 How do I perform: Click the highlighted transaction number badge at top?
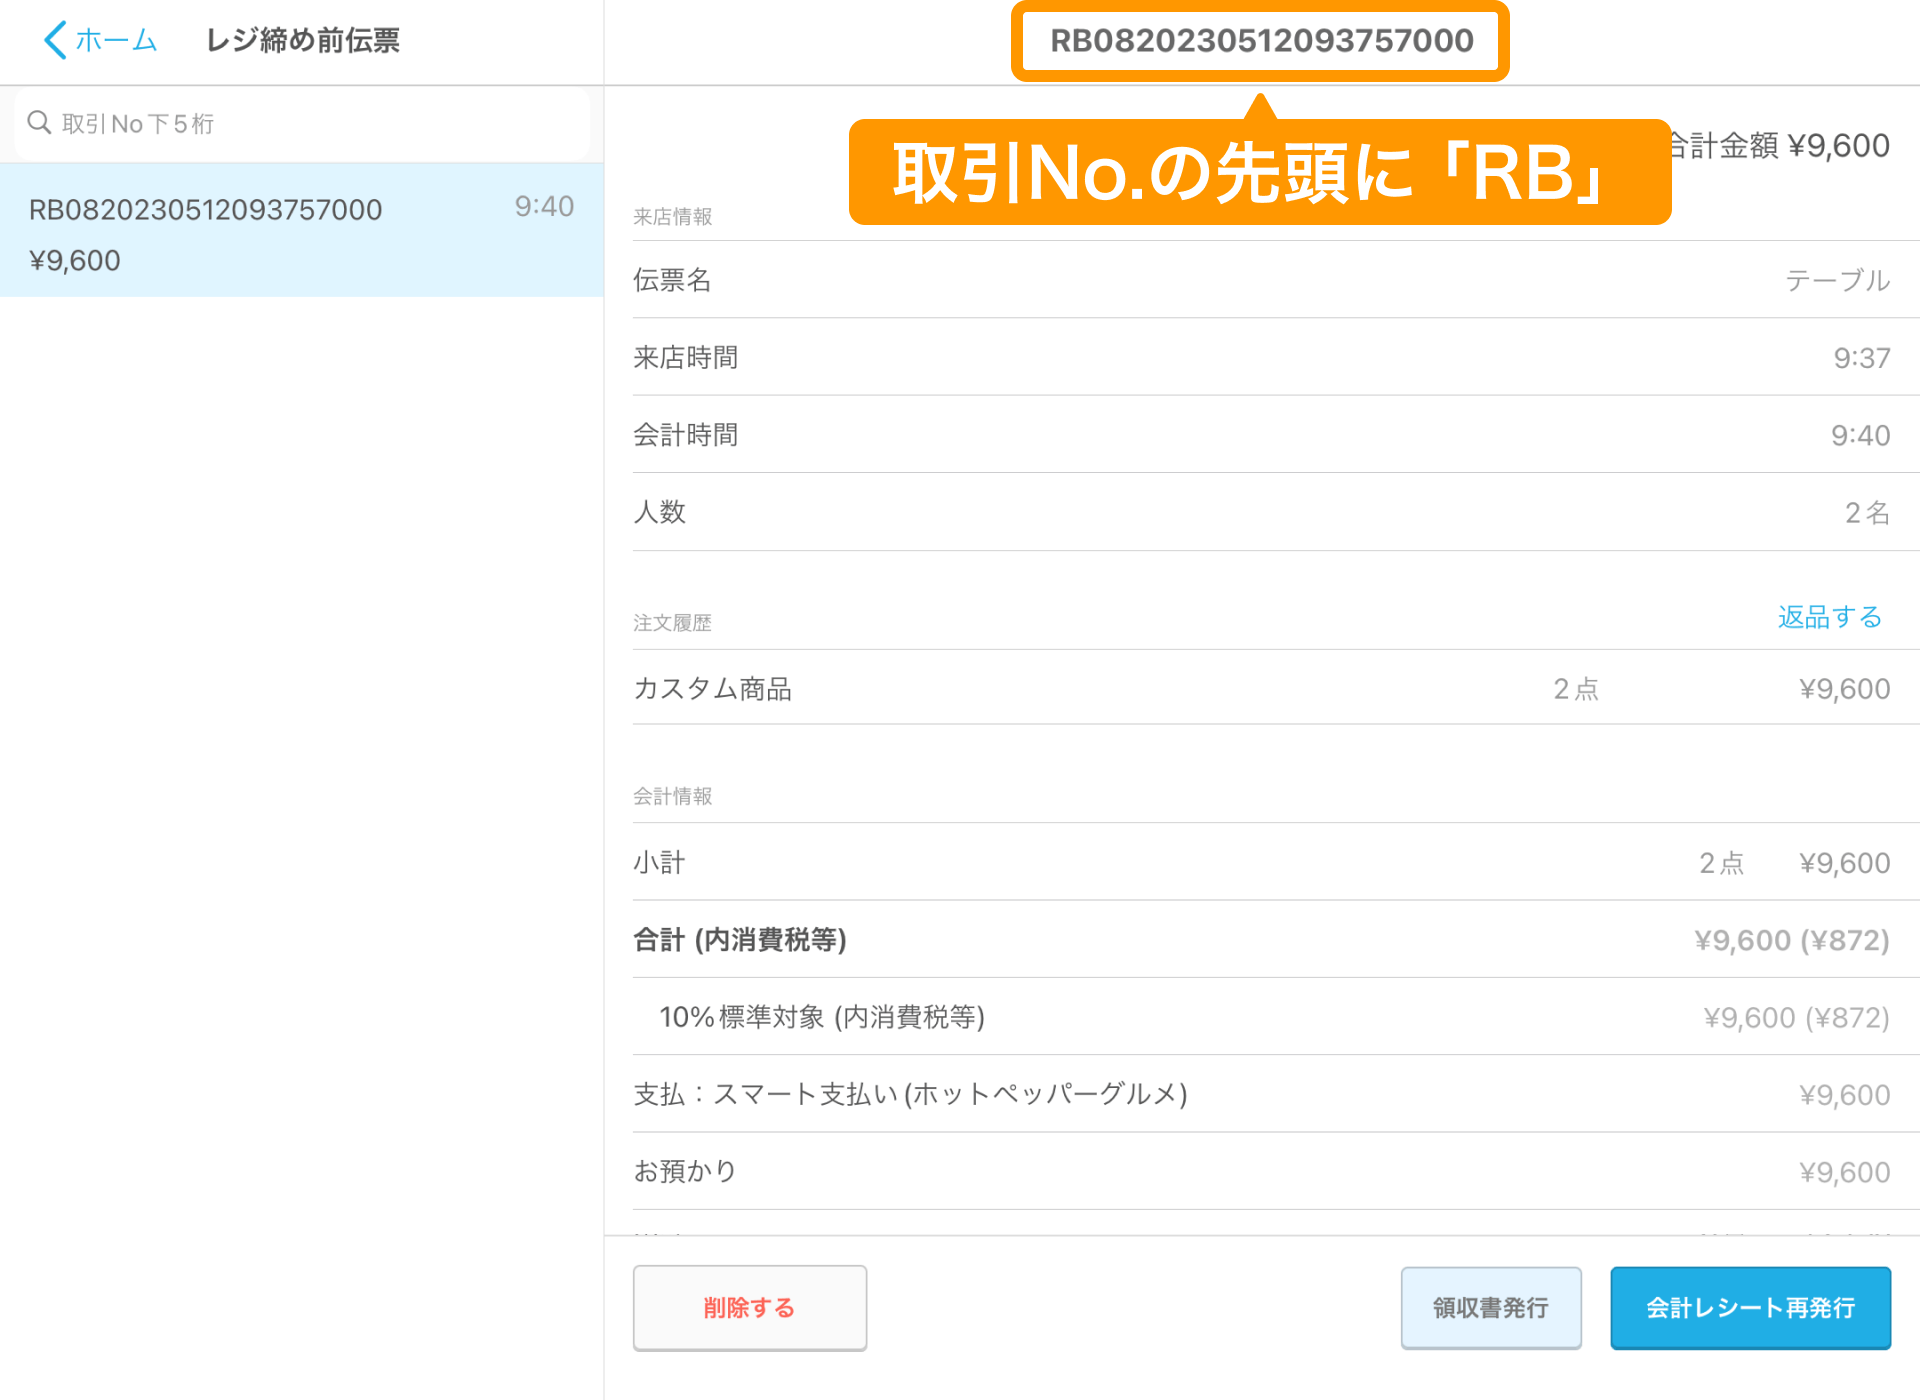[1259, 41]
